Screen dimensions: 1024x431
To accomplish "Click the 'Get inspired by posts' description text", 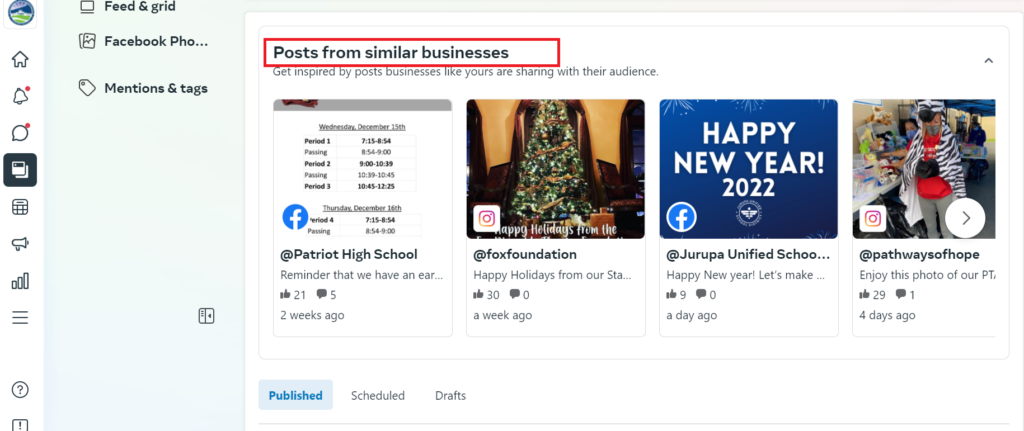I will tap(466, 71).
